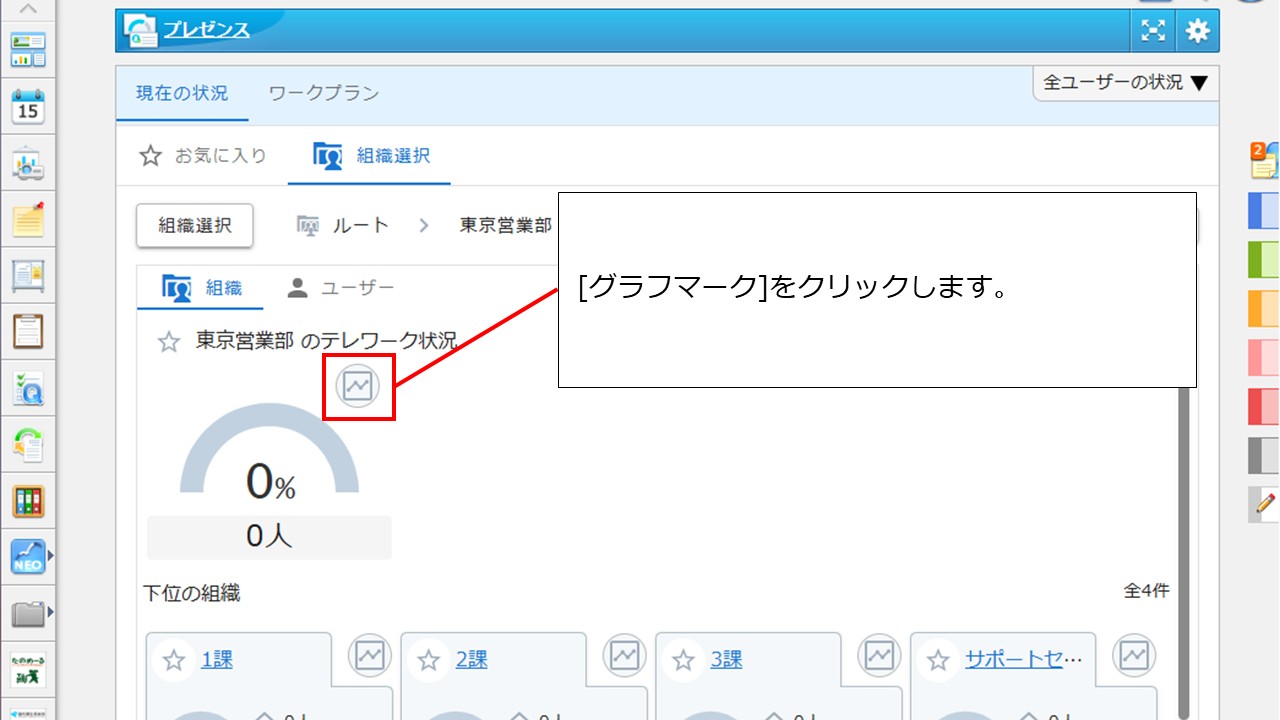Collapse the sidebar with the up chevron
The image size is (1280, 720).
(x=28, y=9)
